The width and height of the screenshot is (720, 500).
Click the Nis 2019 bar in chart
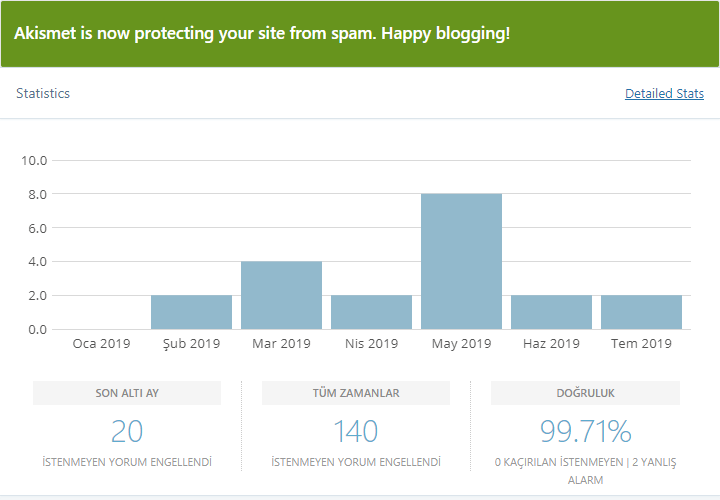coord(371,312)
